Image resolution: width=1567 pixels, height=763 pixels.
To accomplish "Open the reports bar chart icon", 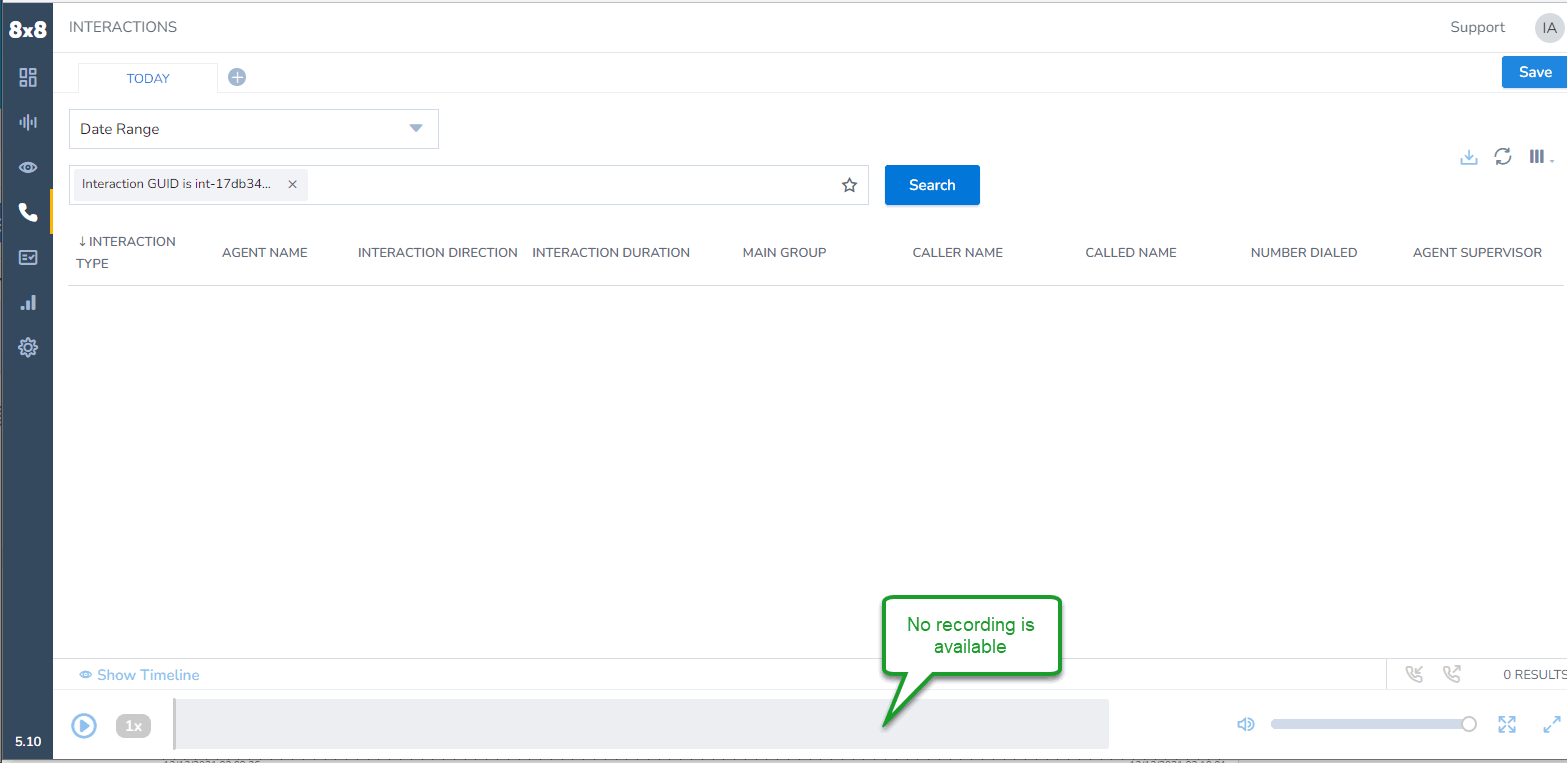I will click(x=28, y=302).
